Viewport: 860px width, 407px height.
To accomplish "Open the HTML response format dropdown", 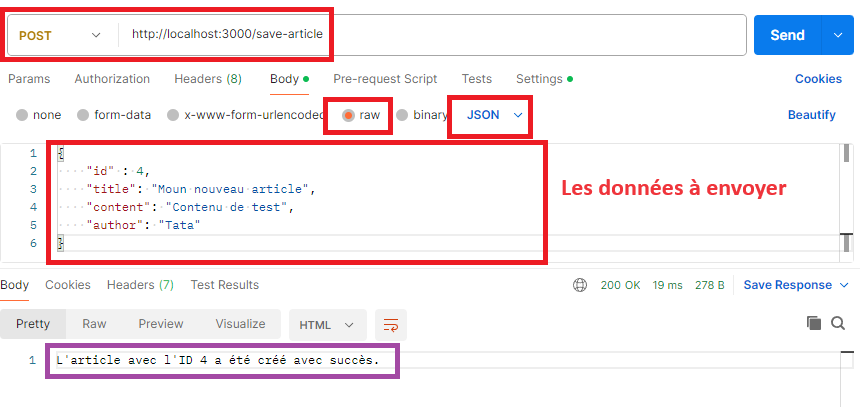I will click(x=327, y=325).
